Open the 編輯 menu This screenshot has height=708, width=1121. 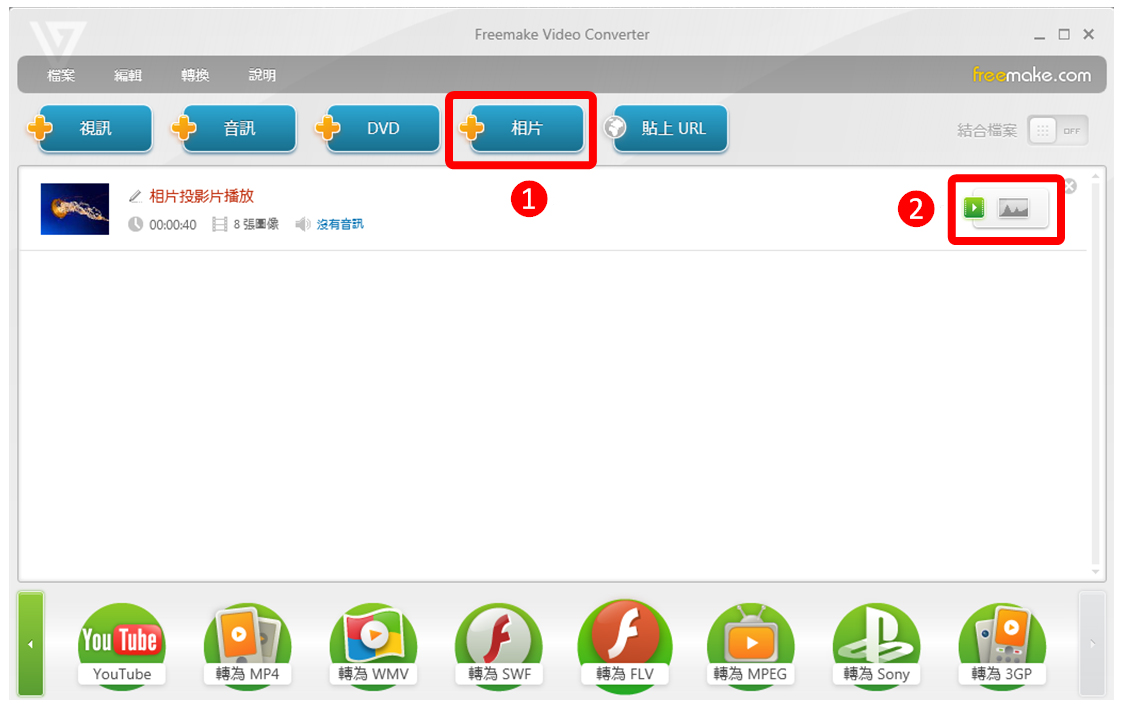click(x=128, y=75)
